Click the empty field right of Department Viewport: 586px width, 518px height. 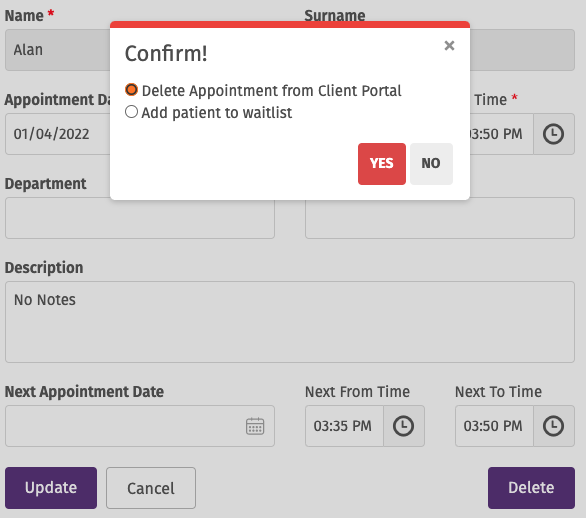(440, 219)
